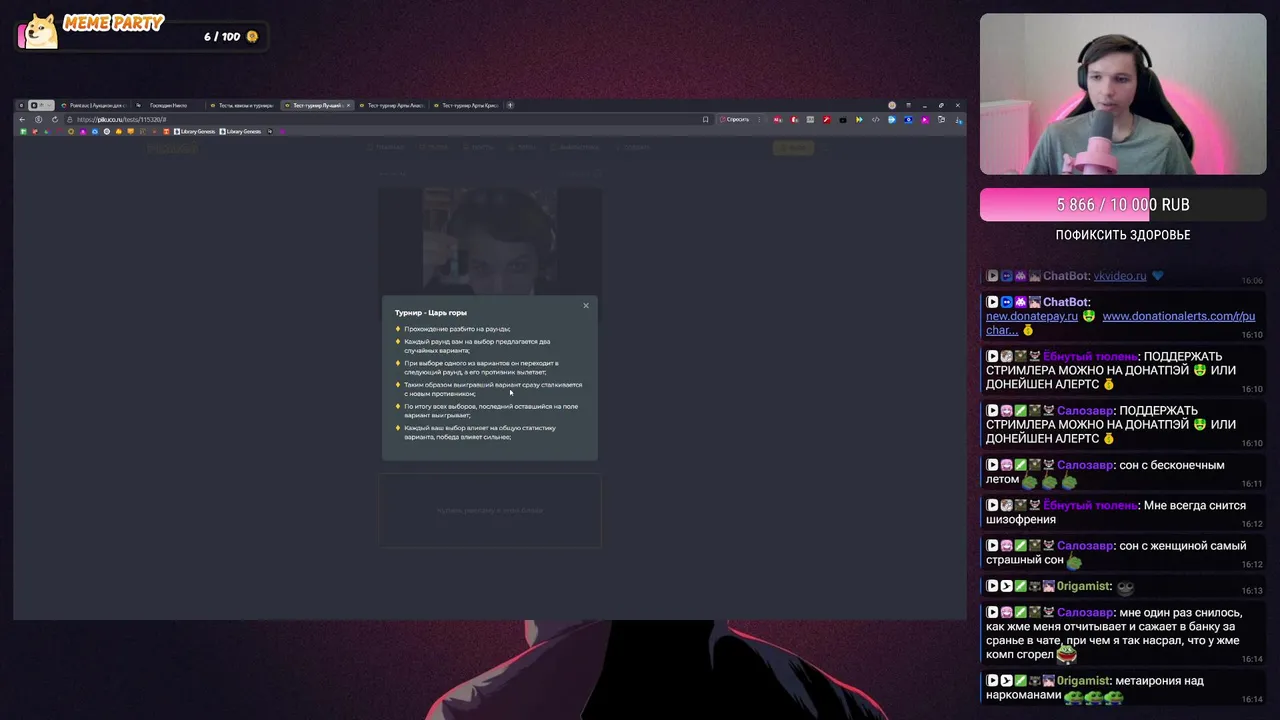Image resolution: width=1280 pixels, height=720 pixels.
Task: Switch to the Господин Никло tab
Action: coord(168,105)
